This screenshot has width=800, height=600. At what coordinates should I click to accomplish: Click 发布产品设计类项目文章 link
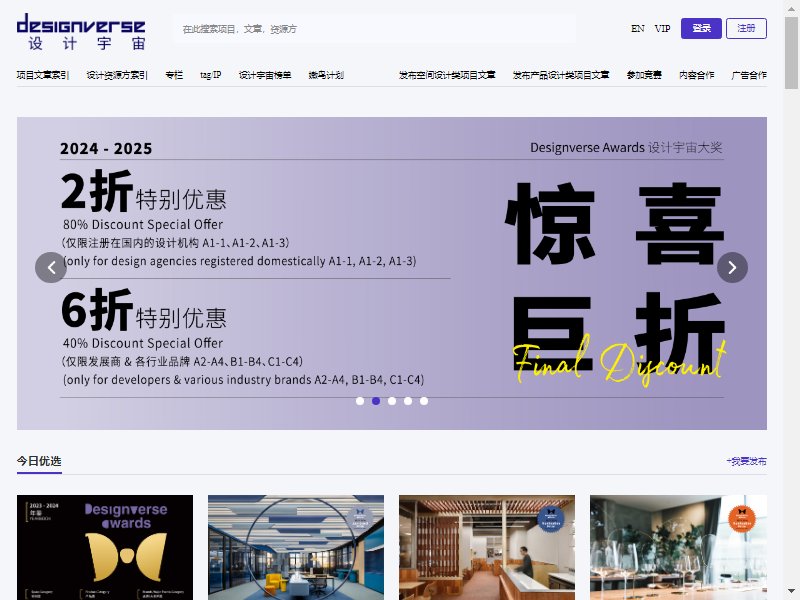(561, 75)
